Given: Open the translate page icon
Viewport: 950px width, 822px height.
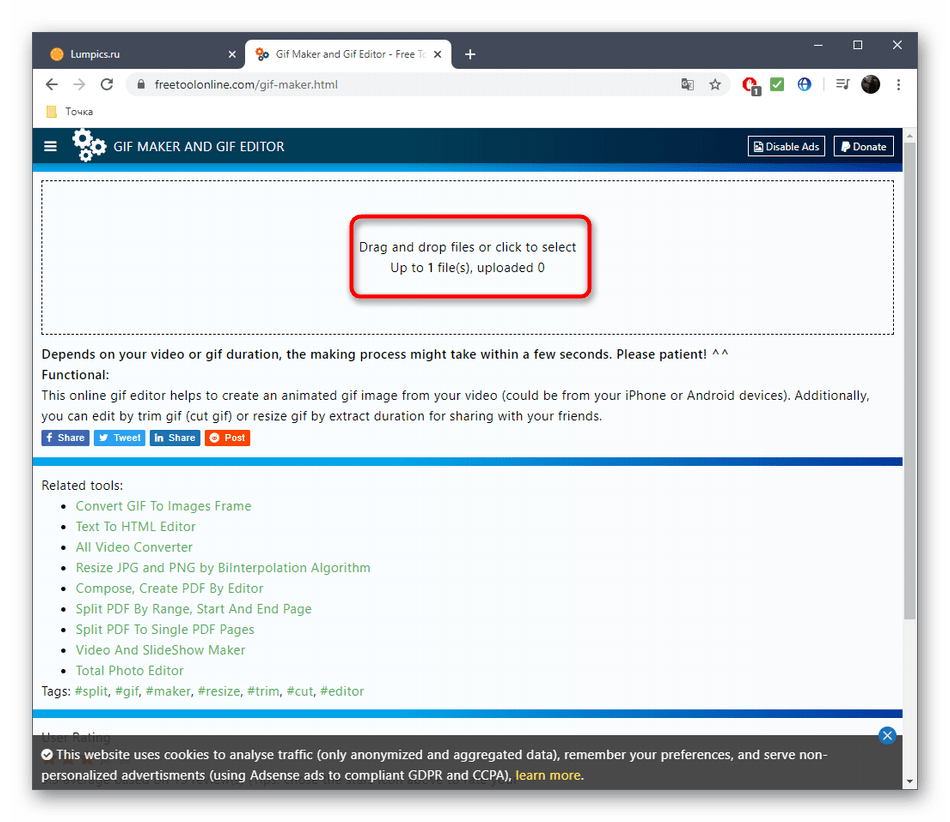Looking at the screenshot, I should click(687, 85).
